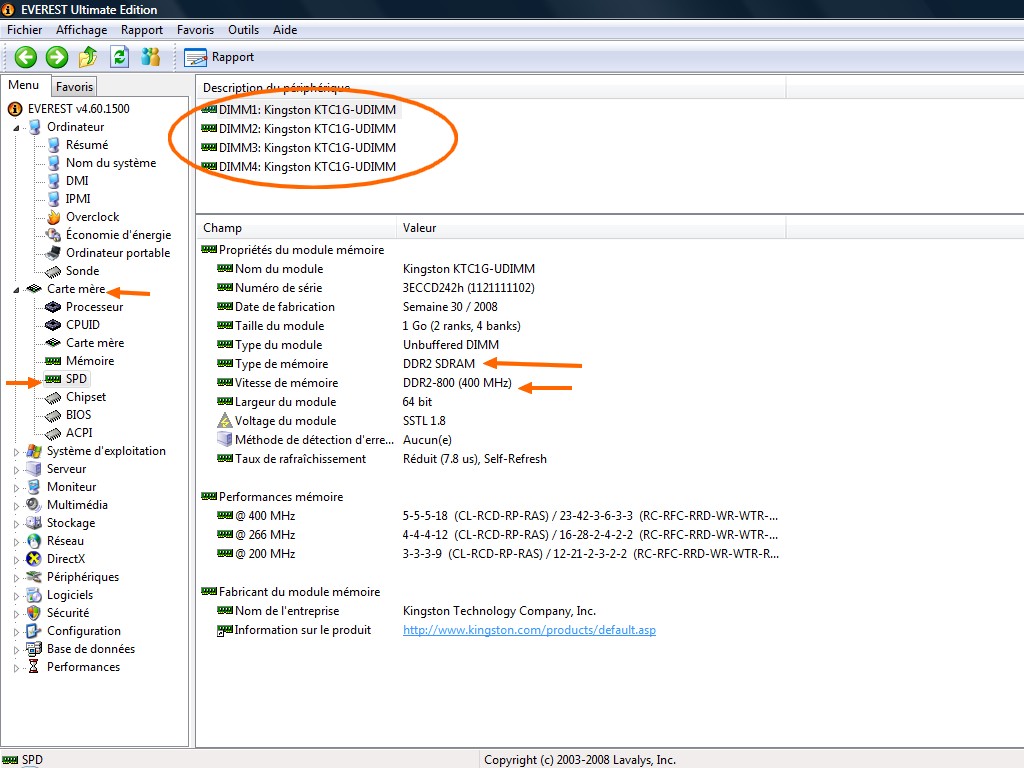This screenshot has width=1024, height=768.
Task: Click the Valeur column header
Action: (420, 228)
